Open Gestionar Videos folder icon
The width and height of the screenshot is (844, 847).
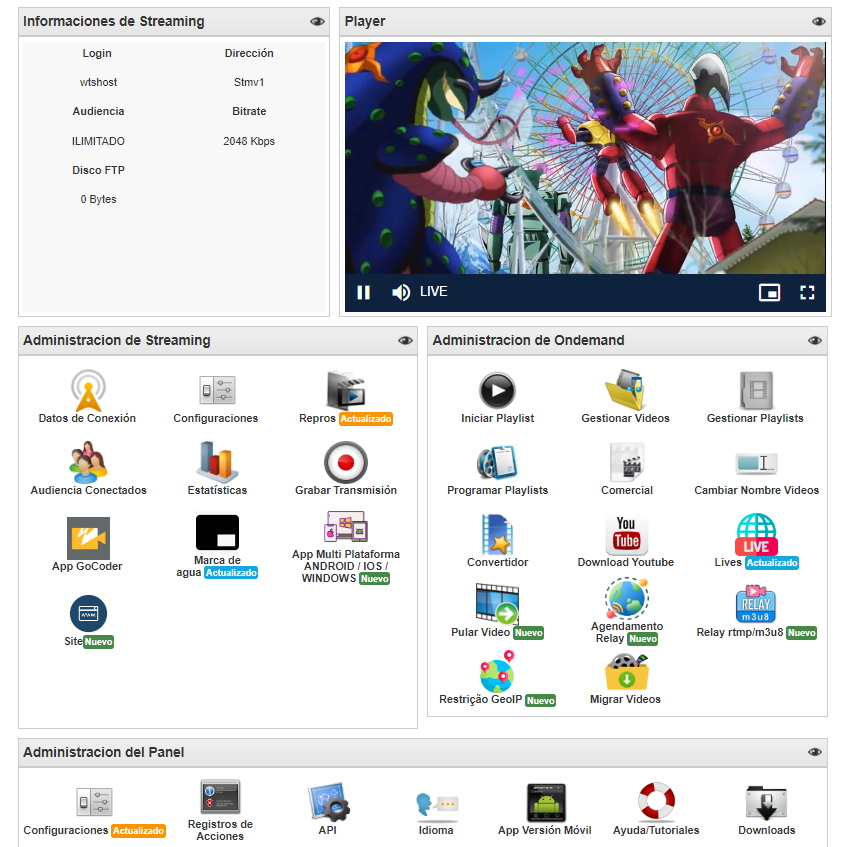tap(625, 390)
